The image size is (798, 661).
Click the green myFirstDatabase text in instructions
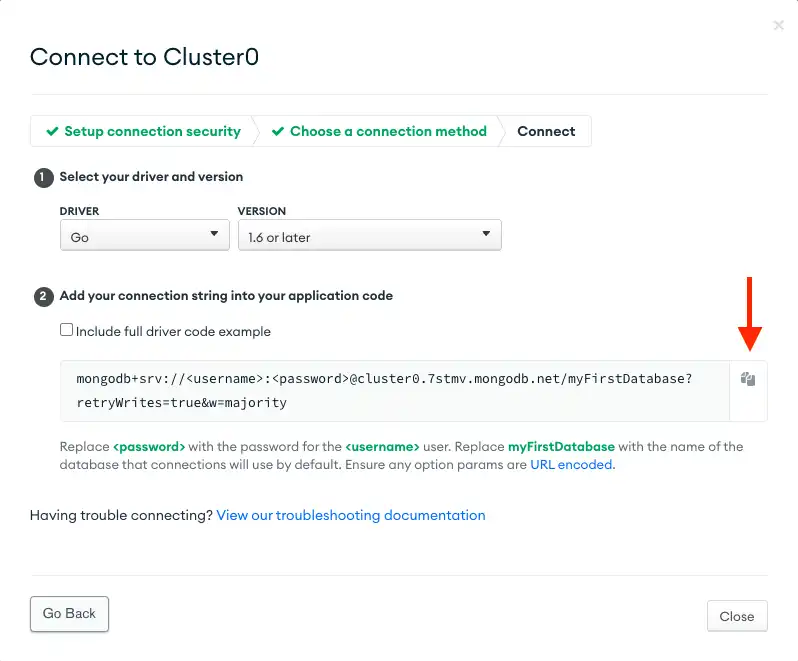561,447
